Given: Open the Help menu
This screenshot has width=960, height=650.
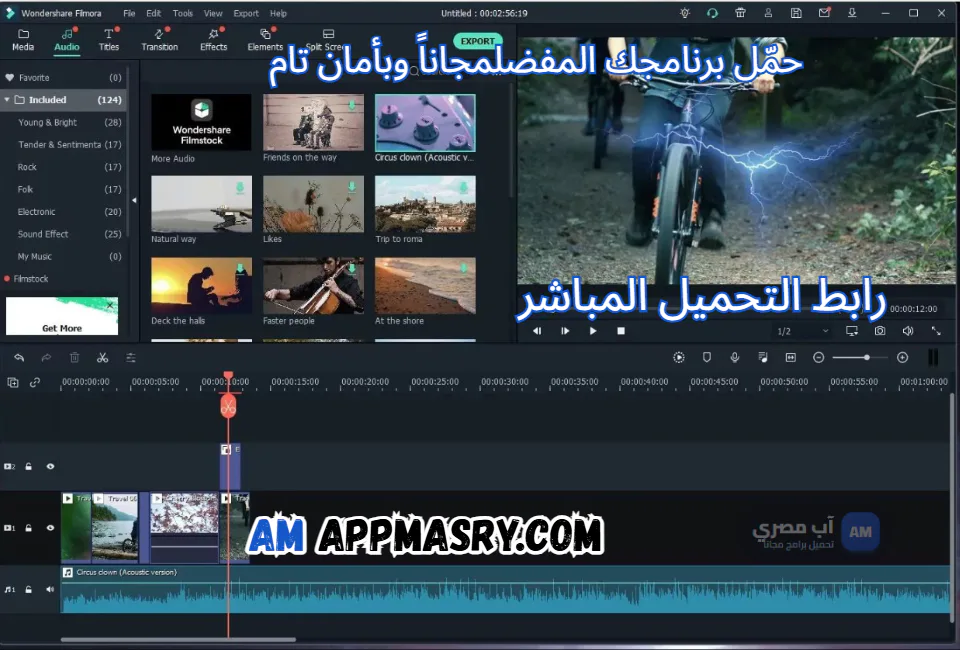Looking at the screenshot, I should click(x=278, y=13).
